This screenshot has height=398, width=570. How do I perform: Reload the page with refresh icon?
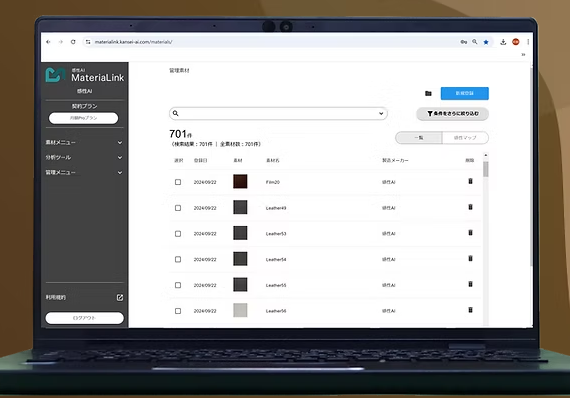73,42
